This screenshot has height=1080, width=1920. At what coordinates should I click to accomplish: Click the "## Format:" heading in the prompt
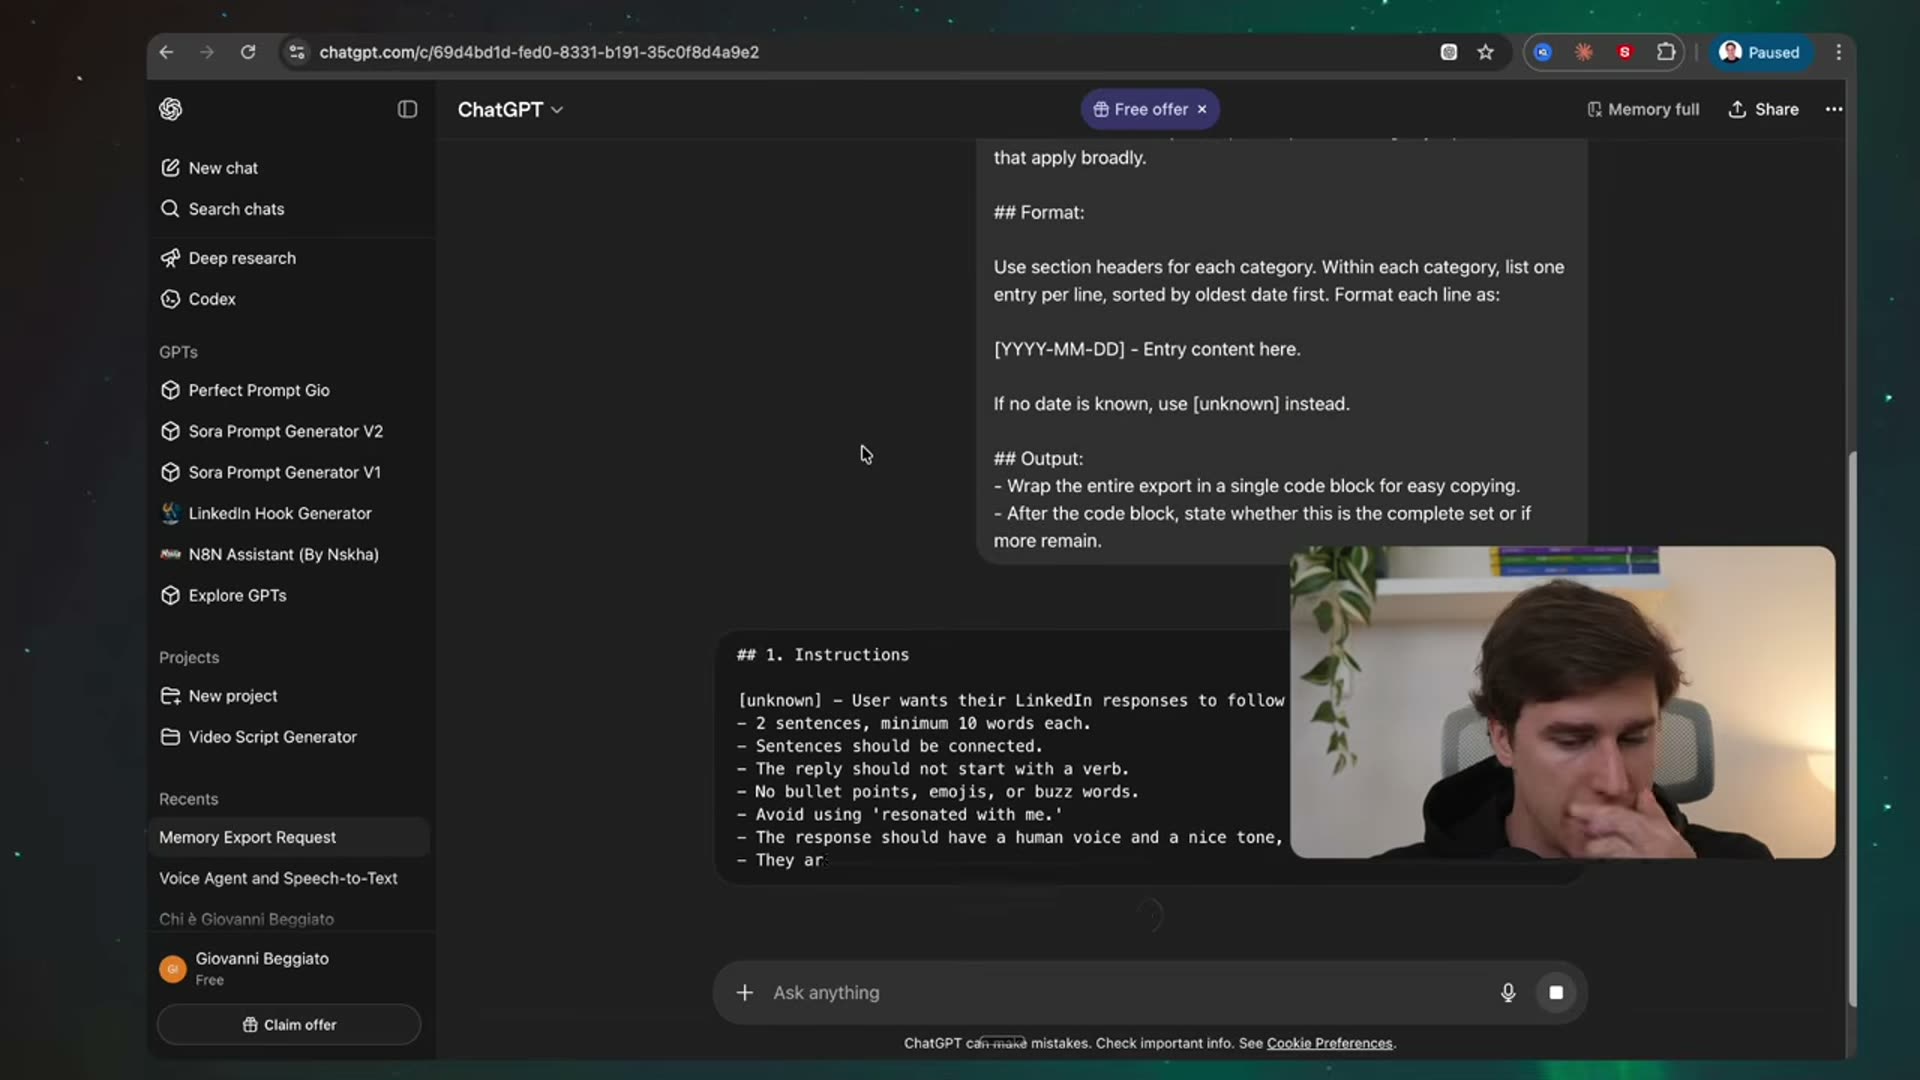click(1039, 212)
